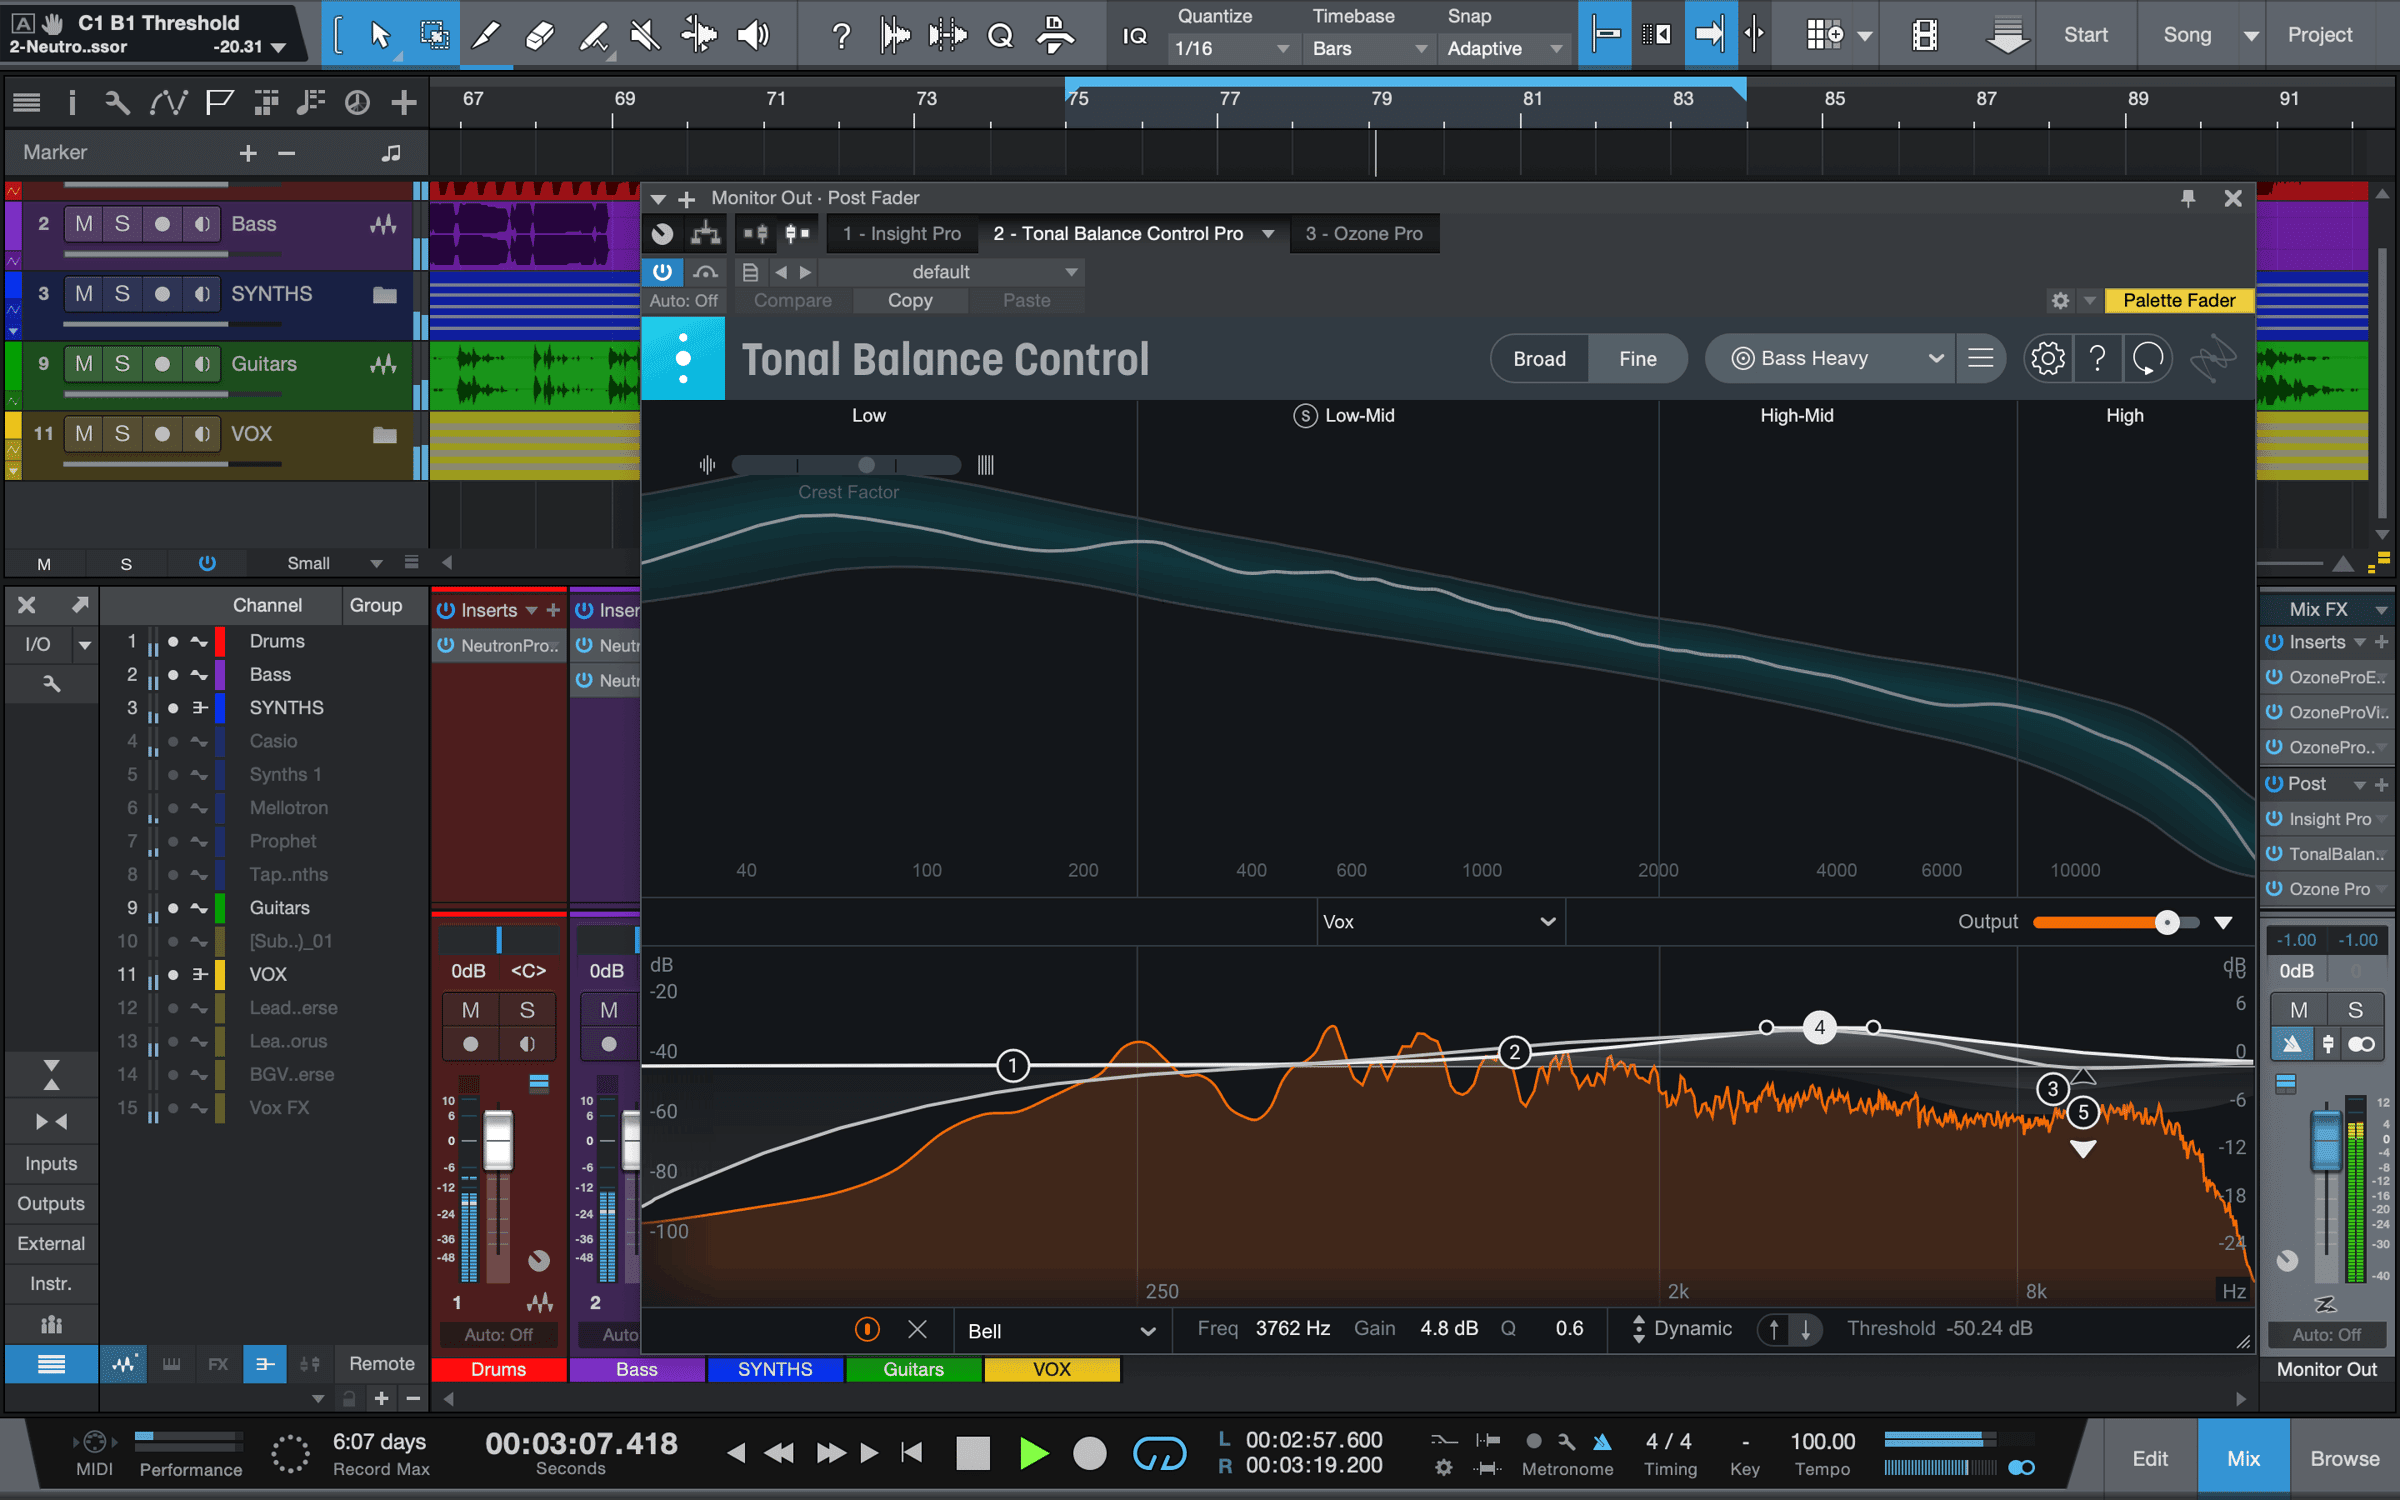Screen dimensions: 2400x1500
Task: Record-arm the Guitars track
Action: click(162, 364)
